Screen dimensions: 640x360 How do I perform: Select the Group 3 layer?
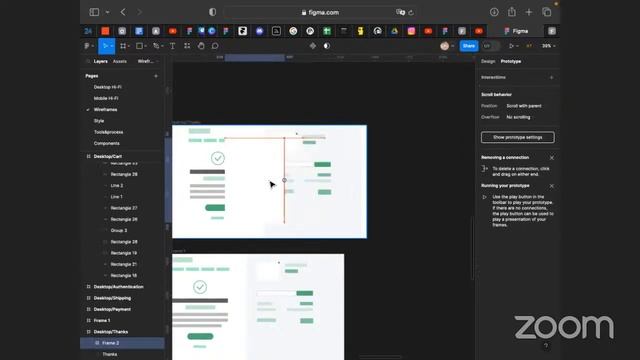(119, 230)
